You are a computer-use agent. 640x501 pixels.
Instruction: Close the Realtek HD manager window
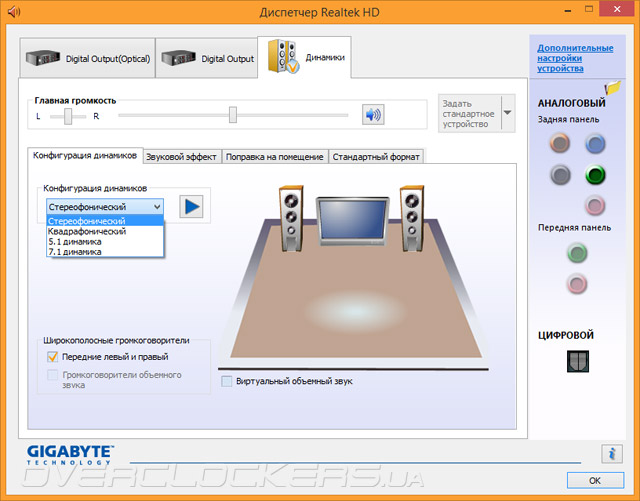[x=617, y=9]
